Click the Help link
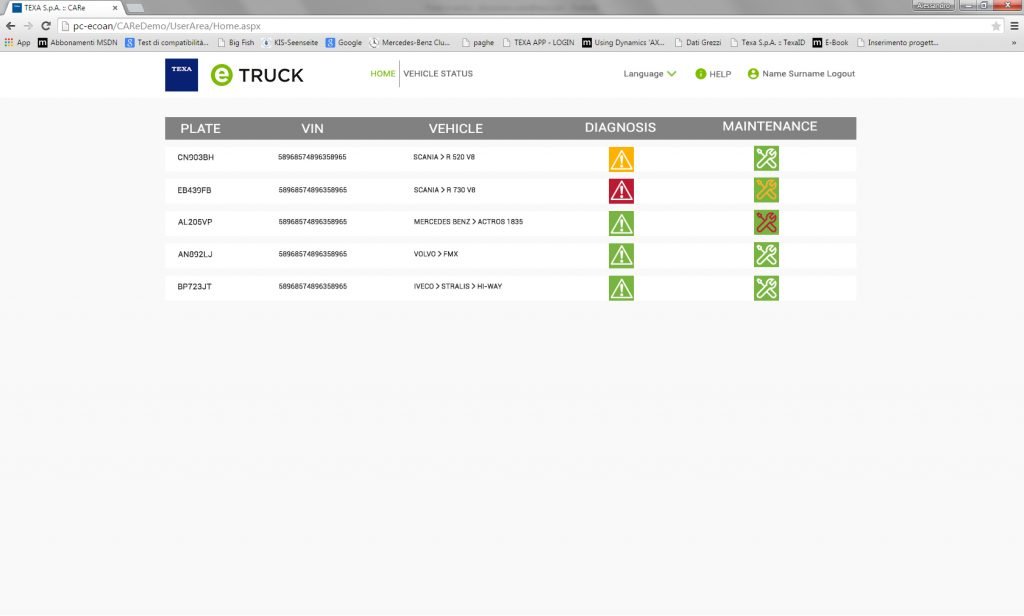Screen dimensions: 1024x616 click(x=713, y=74)
